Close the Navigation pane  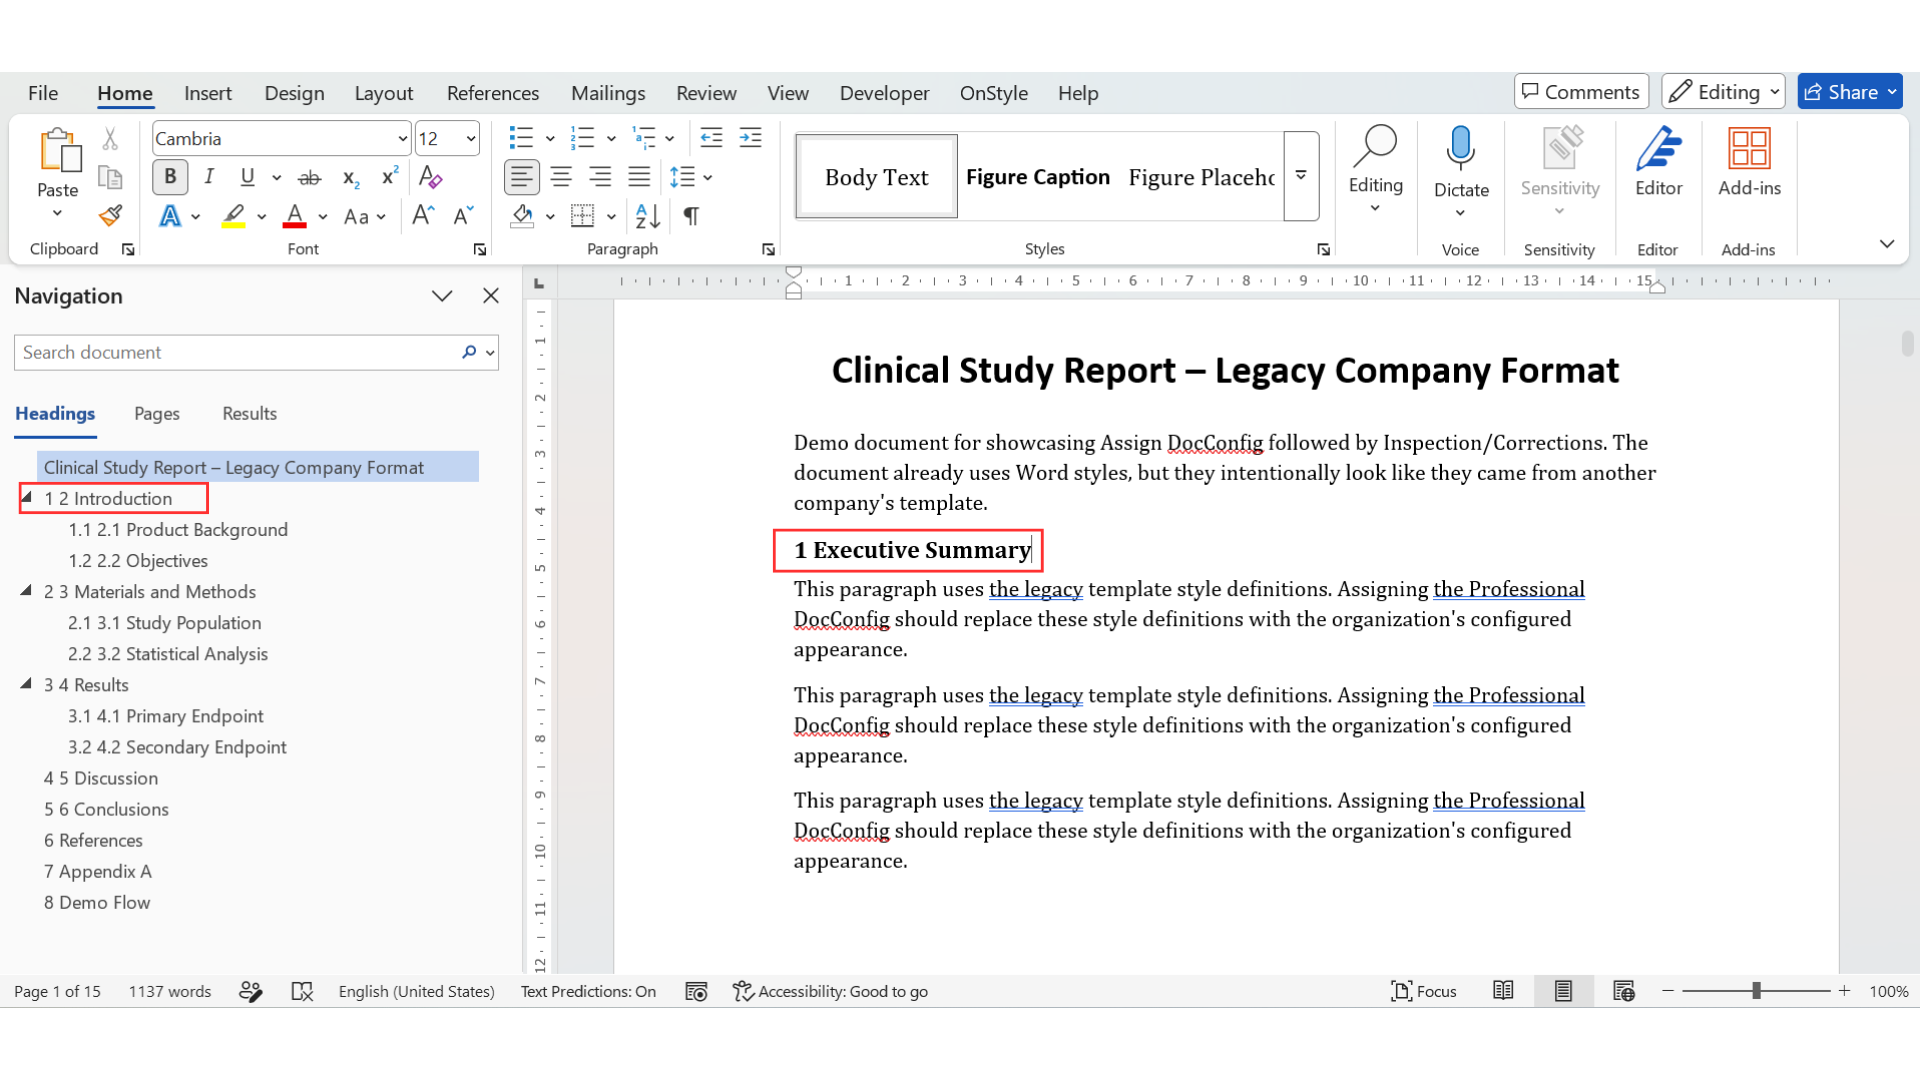point(491,296)
